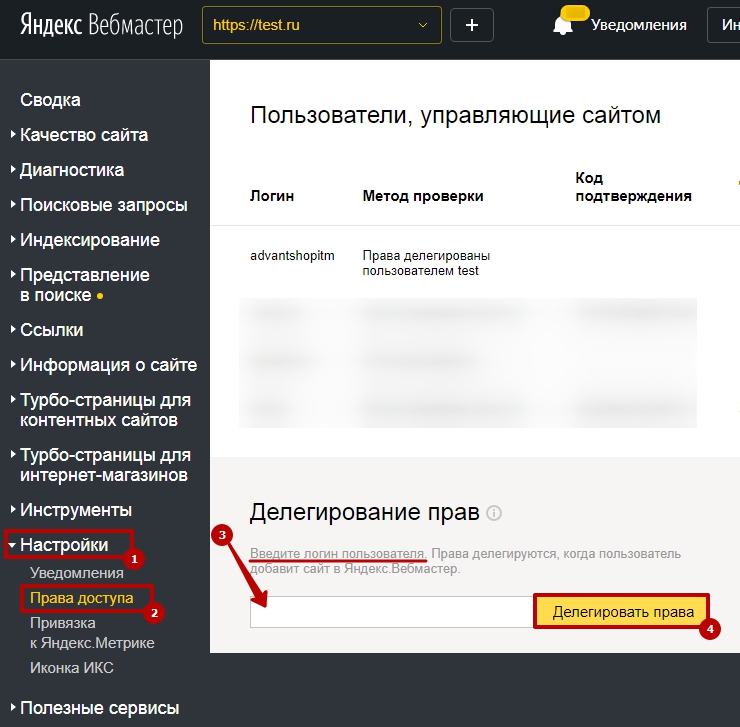This screenshot has width=740, height=727.
Task: Collapse the Настройки section
Action: pyautogui.click(x=64, y=545)
